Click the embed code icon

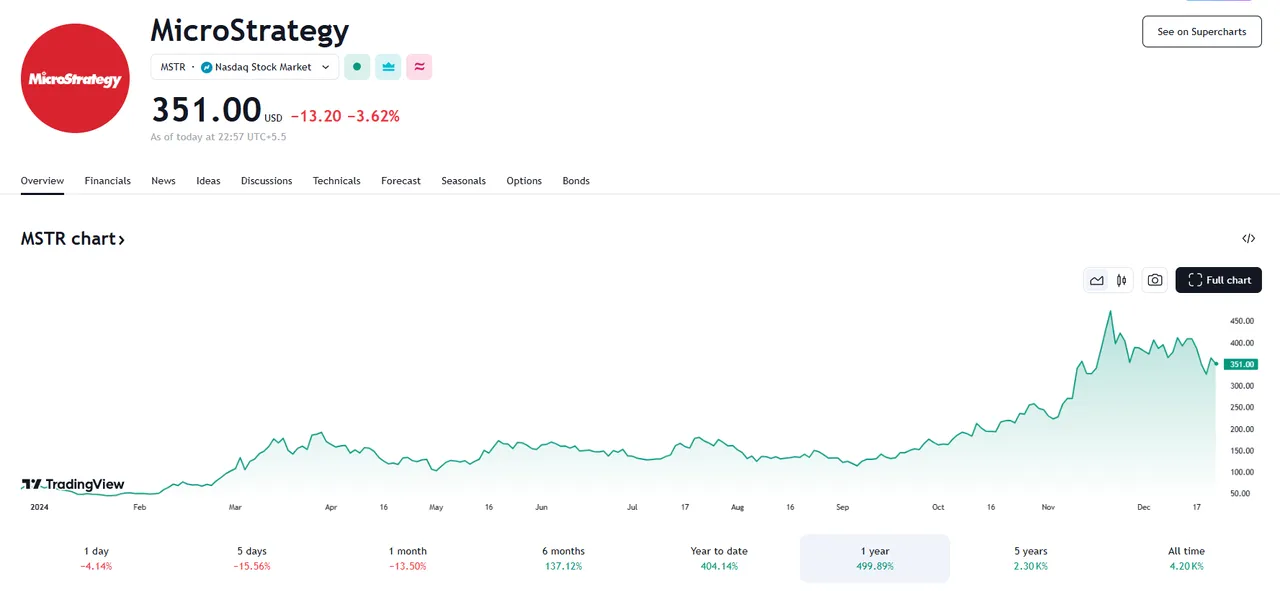1248,238
